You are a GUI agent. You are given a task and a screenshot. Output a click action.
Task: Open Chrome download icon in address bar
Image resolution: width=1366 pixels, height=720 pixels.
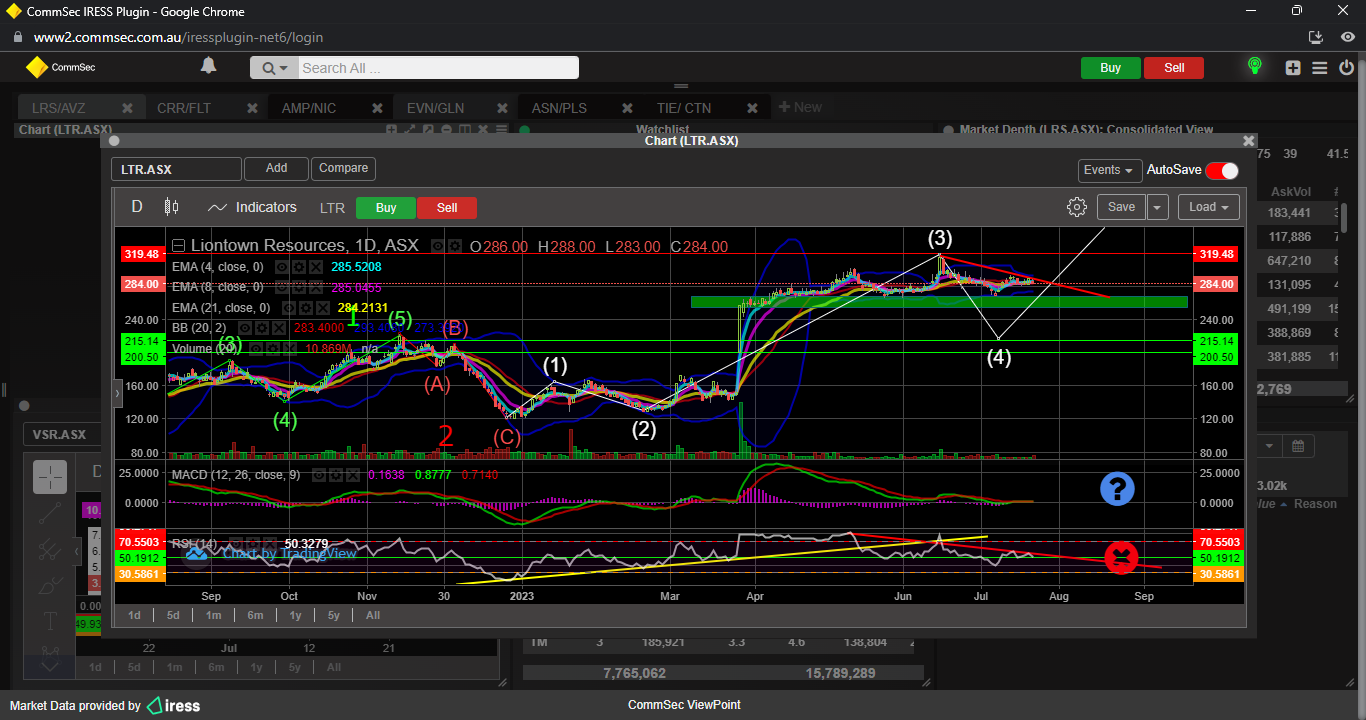tap(1316, 37)
